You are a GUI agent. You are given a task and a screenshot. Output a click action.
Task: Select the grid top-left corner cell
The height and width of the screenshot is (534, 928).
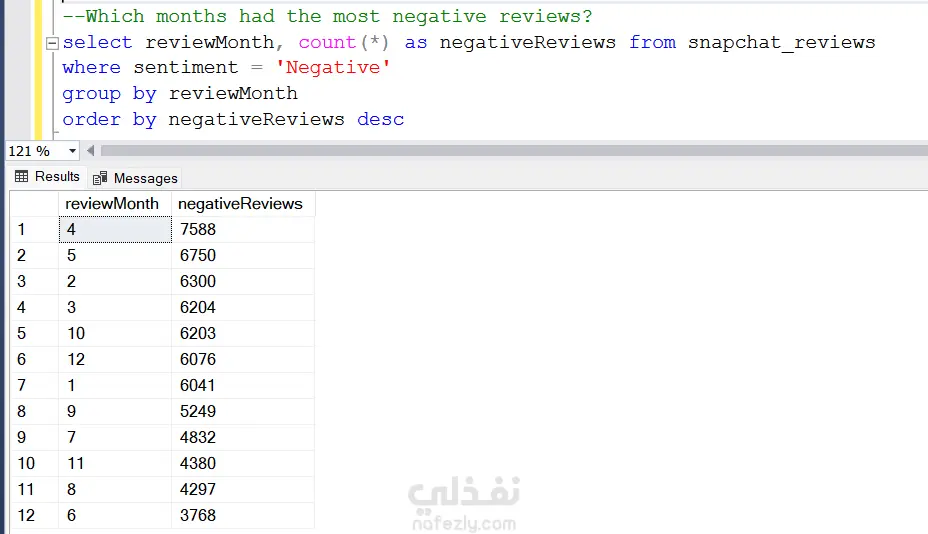34,204
